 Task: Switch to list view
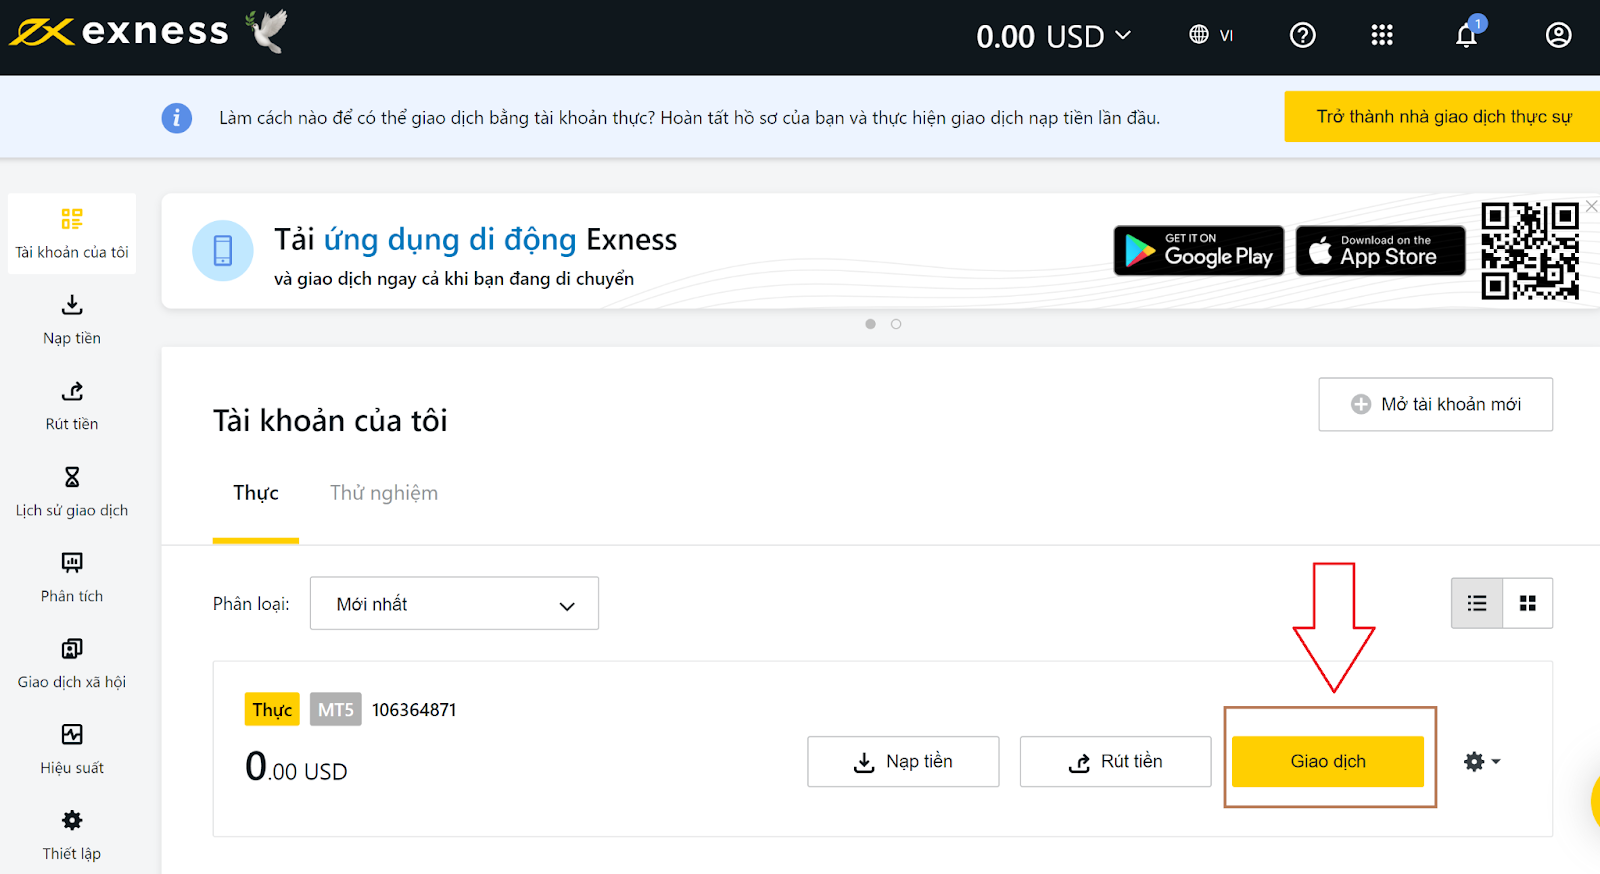click(1477, 603)
